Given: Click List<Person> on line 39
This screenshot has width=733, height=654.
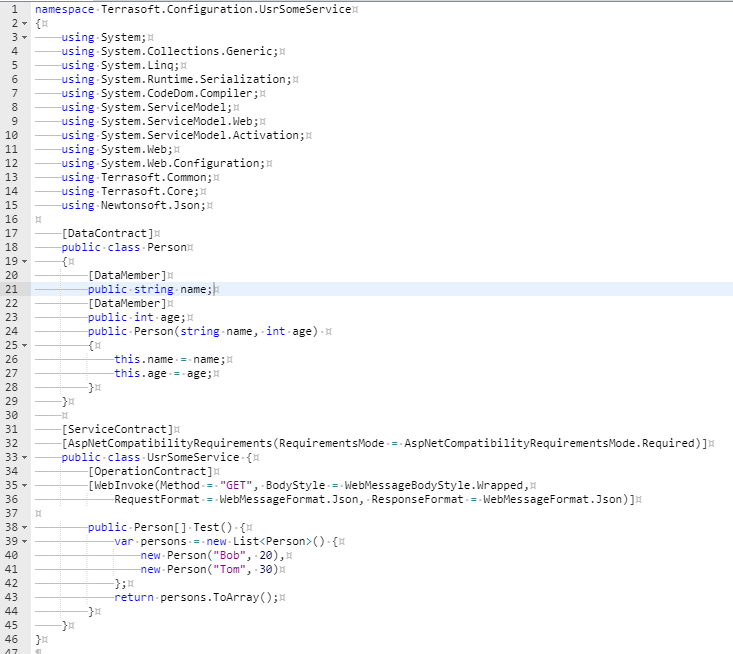Looking at the screenshot, I should 272,541.
